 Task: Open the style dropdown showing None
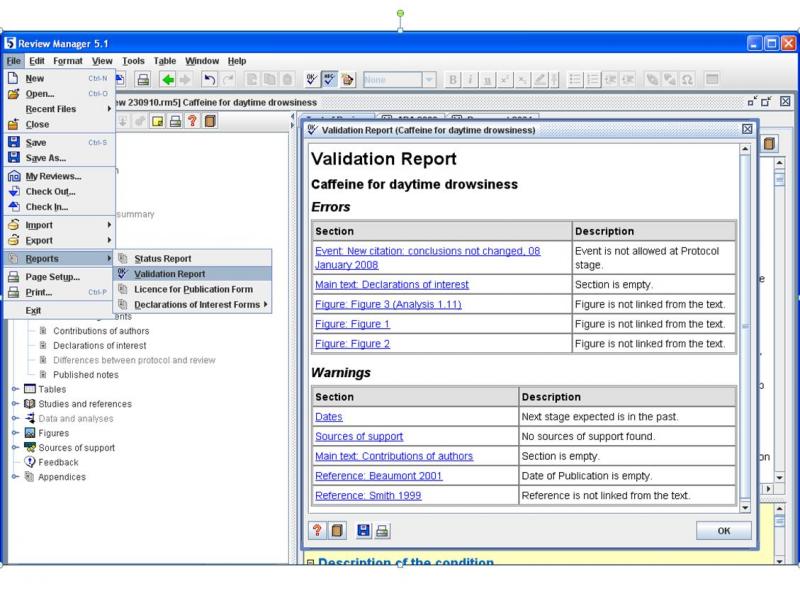click(429, 78)
